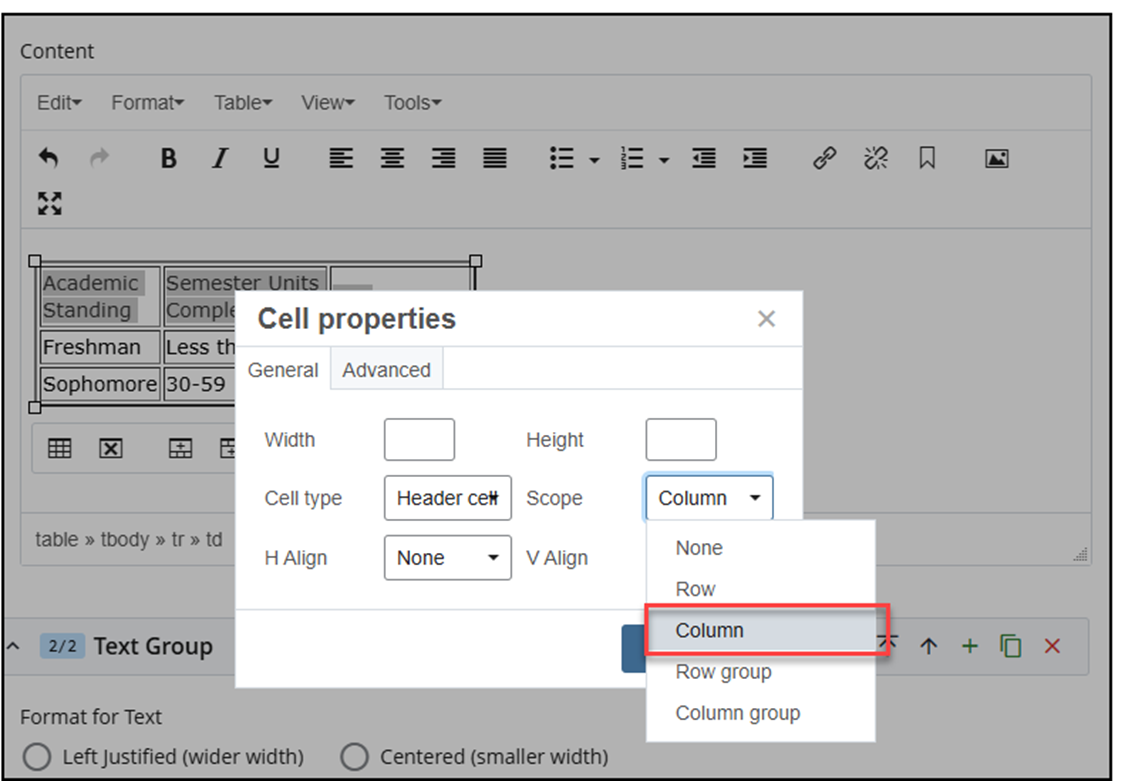Collapse the Text Group section
This screenshot has height=781, width=1125.
tap(13, 646)
